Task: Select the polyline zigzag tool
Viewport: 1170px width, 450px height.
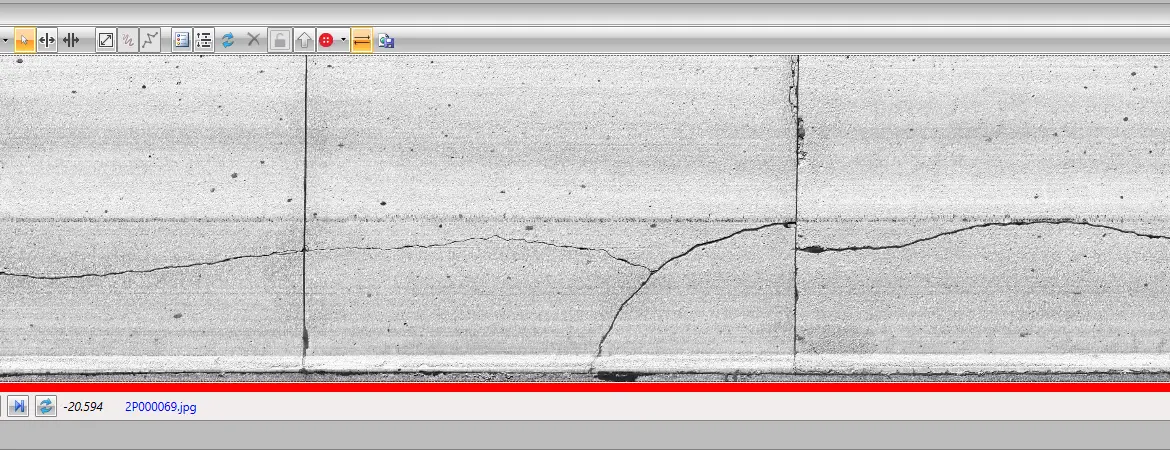Action: click(150, 40)
